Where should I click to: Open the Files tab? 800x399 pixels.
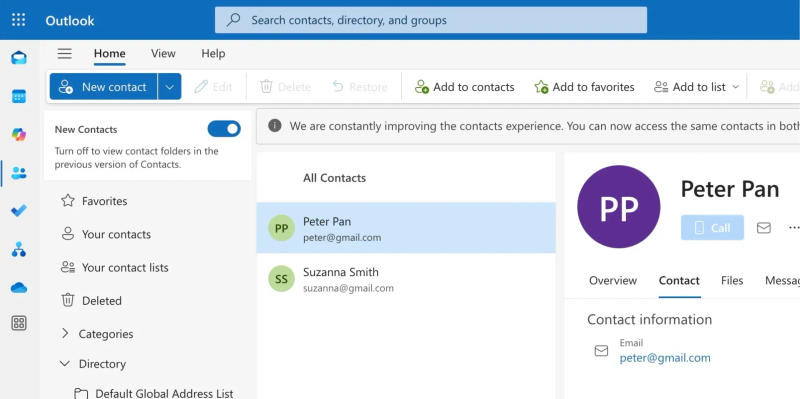[732, 281]
